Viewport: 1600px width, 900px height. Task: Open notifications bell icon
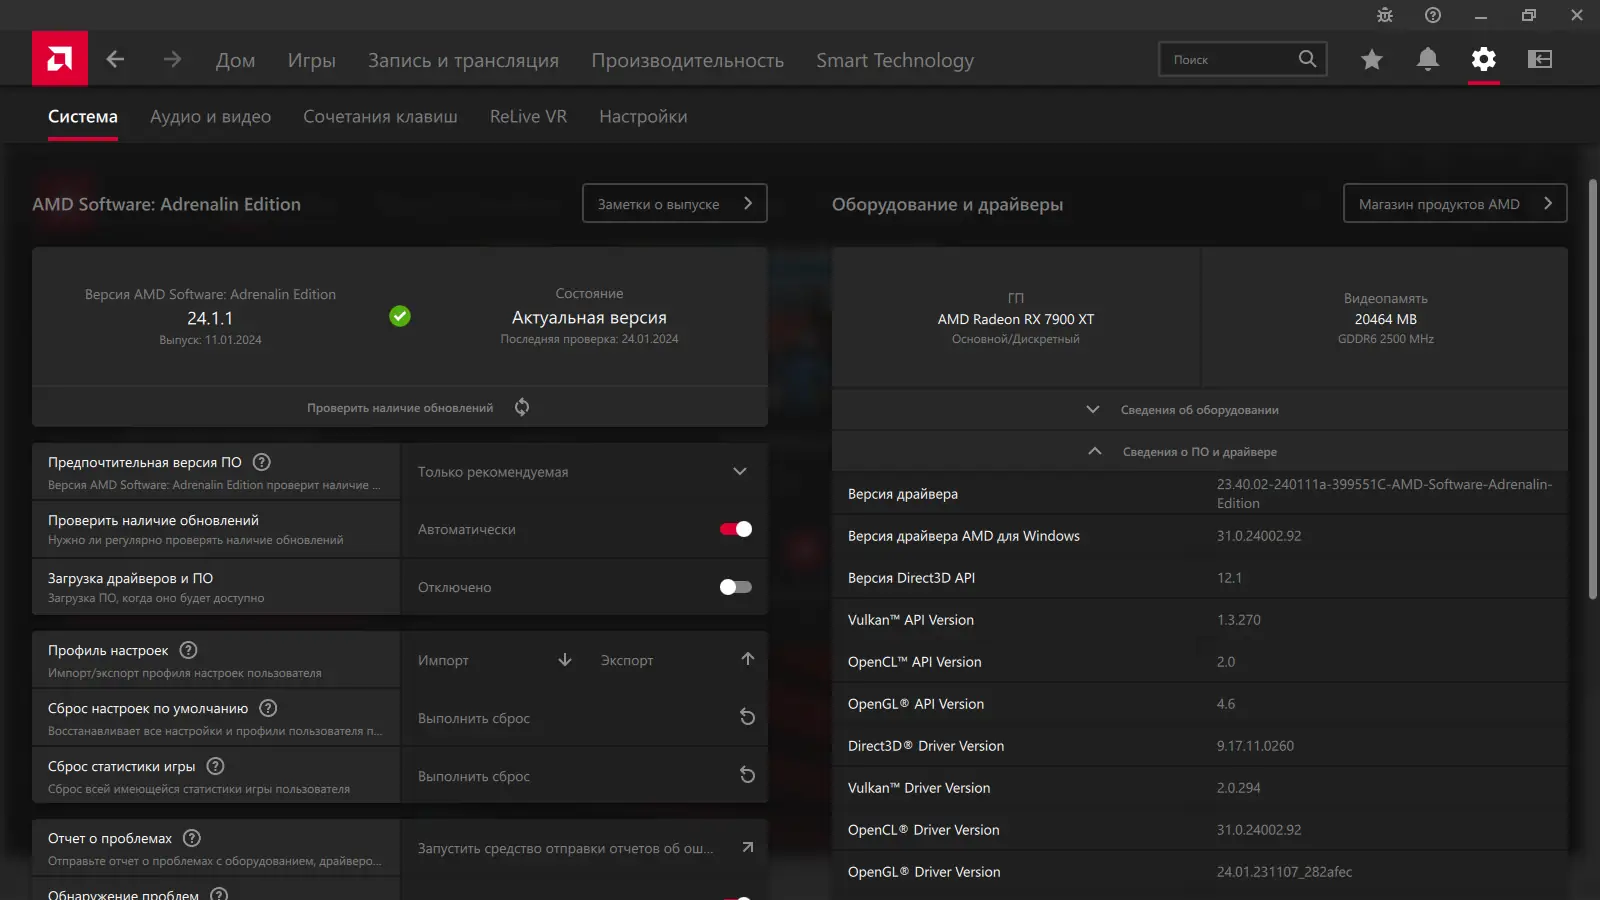1428,59
